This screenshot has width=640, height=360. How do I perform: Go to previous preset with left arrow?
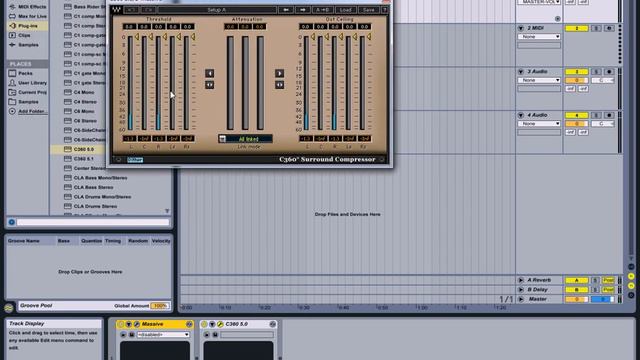point(286,9)
